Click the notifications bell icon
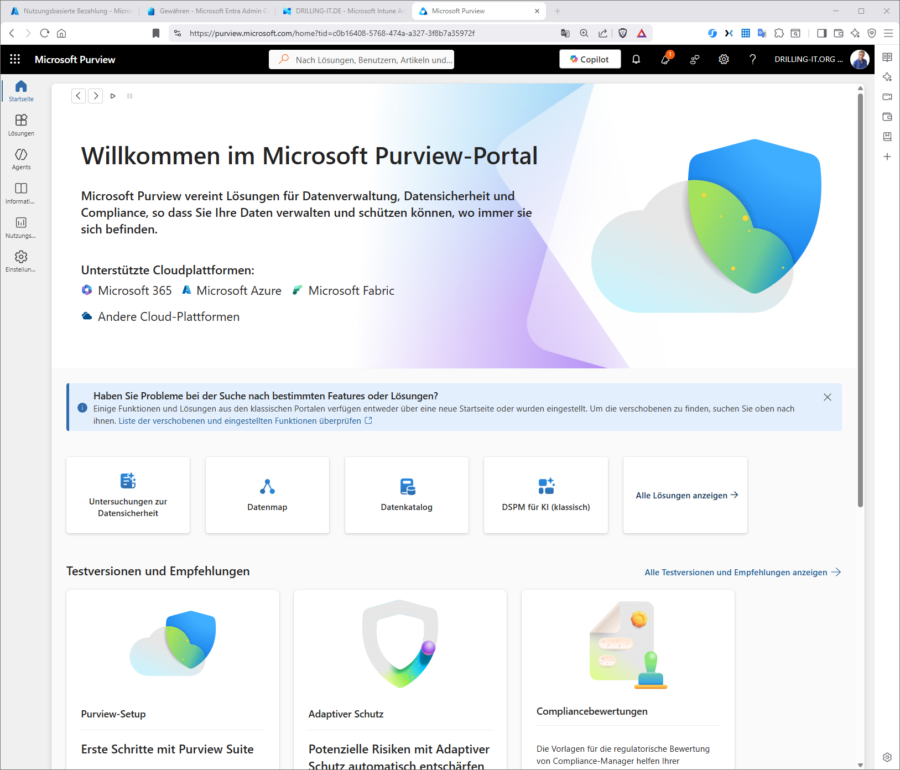The height and width of the screenshot is (770, 900). (x=636, y=59)
